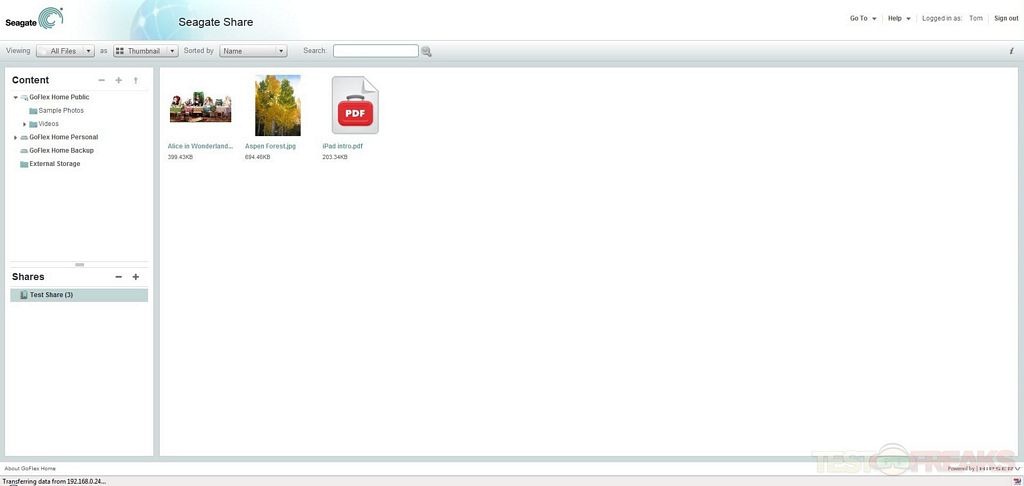Open the Help menu
The width and height of the screenshot is (1024, 486).
click(898, 18)
